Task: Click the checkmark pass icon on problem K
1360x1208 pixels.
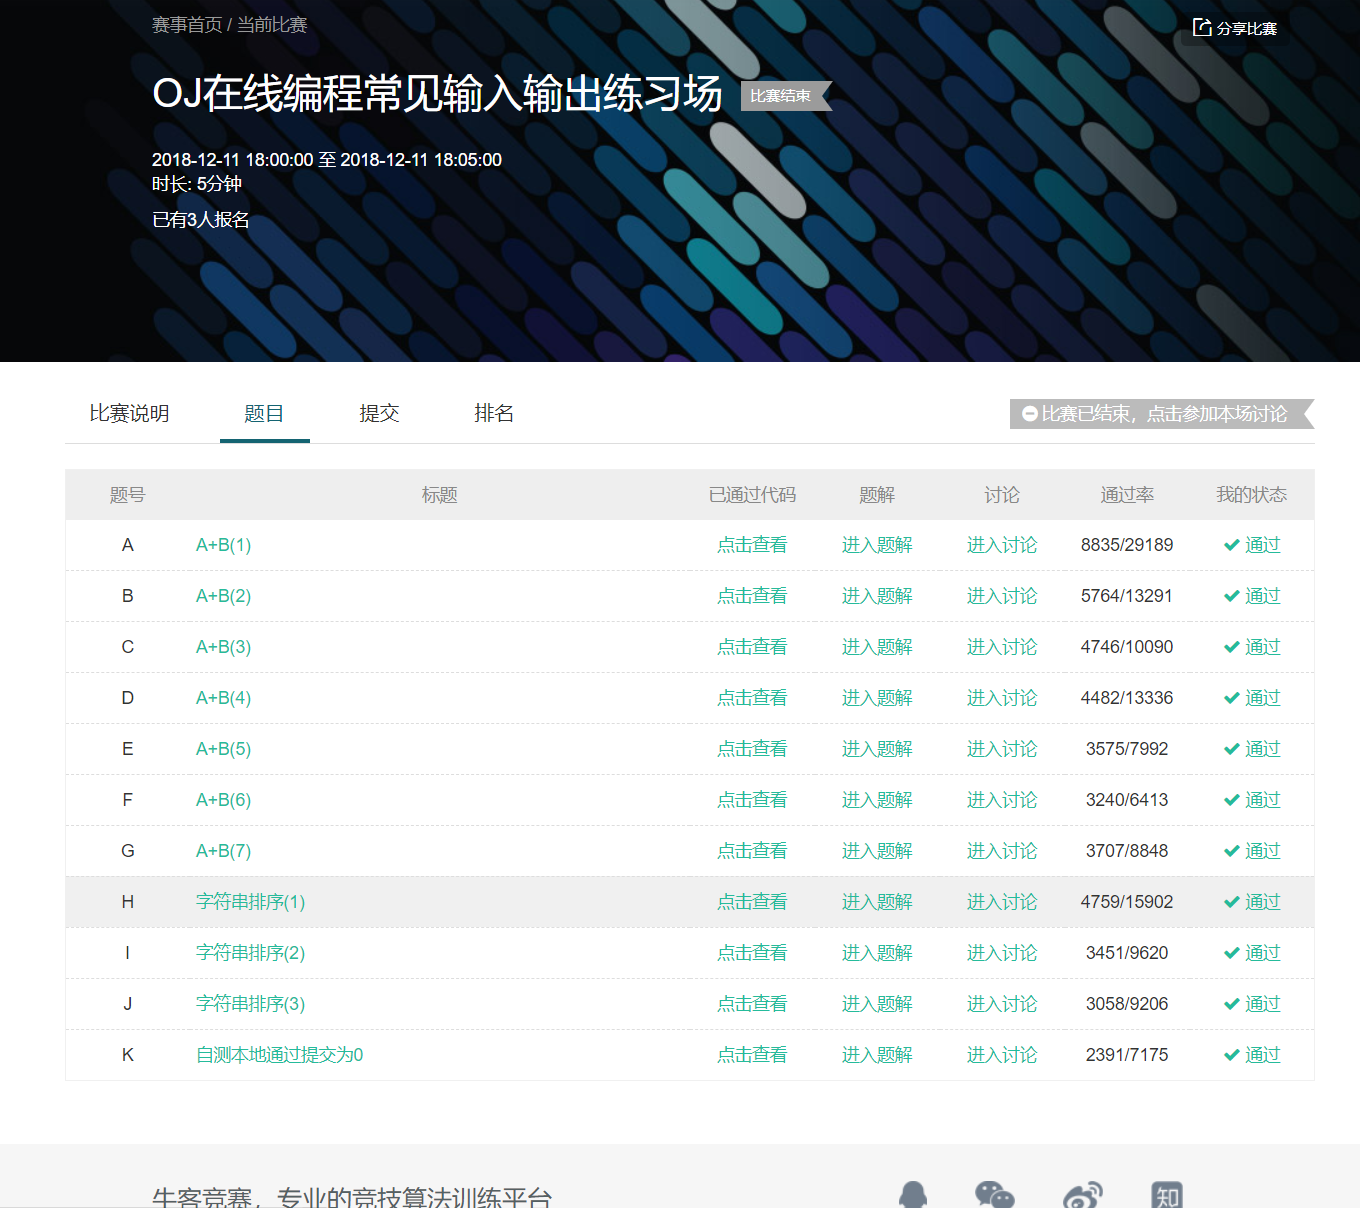Action: click(x=1230, y=1054)
